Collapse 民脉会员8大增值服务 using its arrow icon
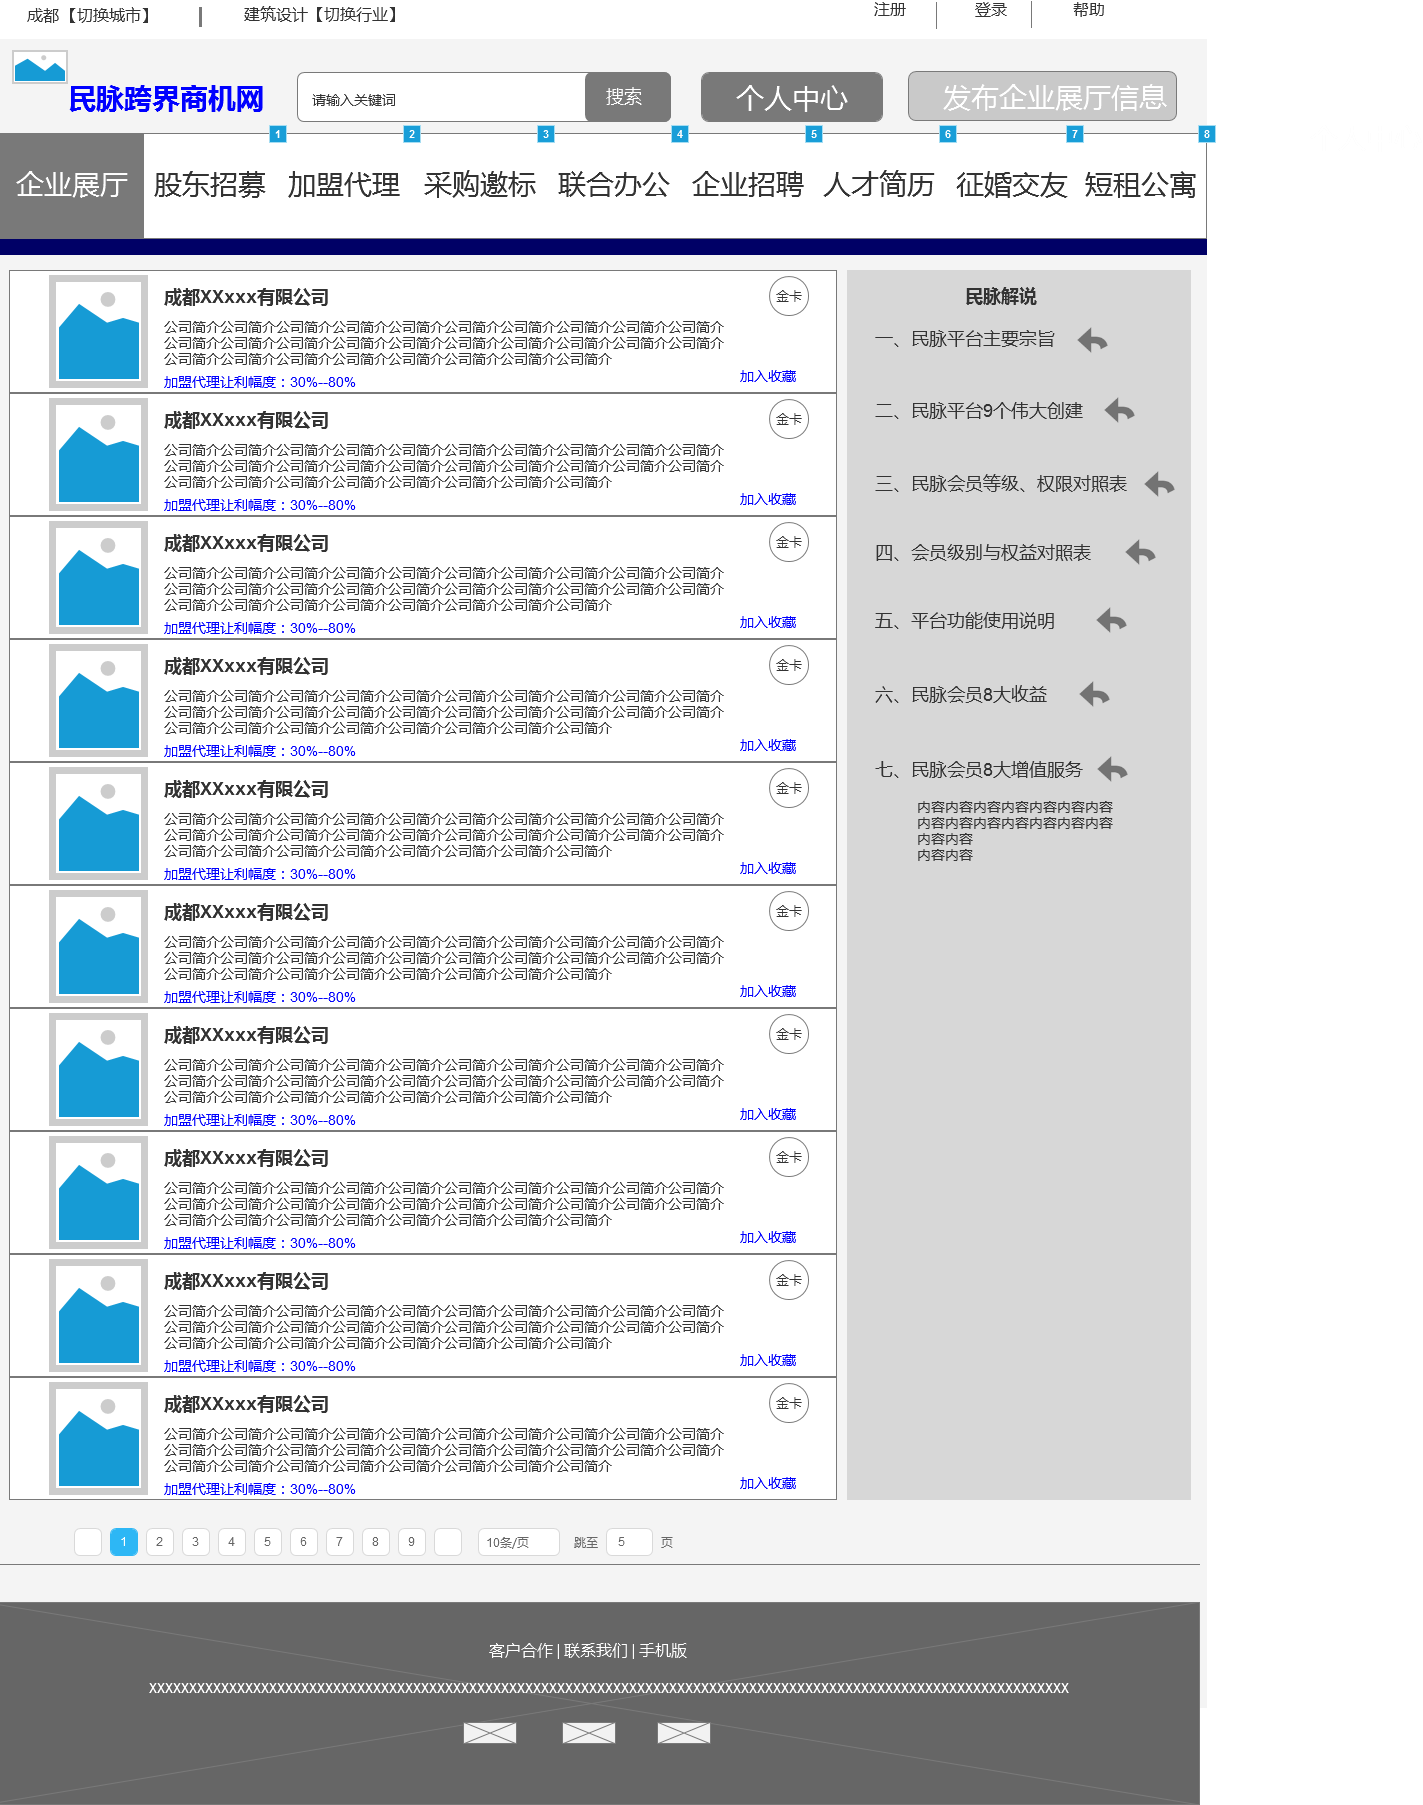 (x=1112, y=770)
